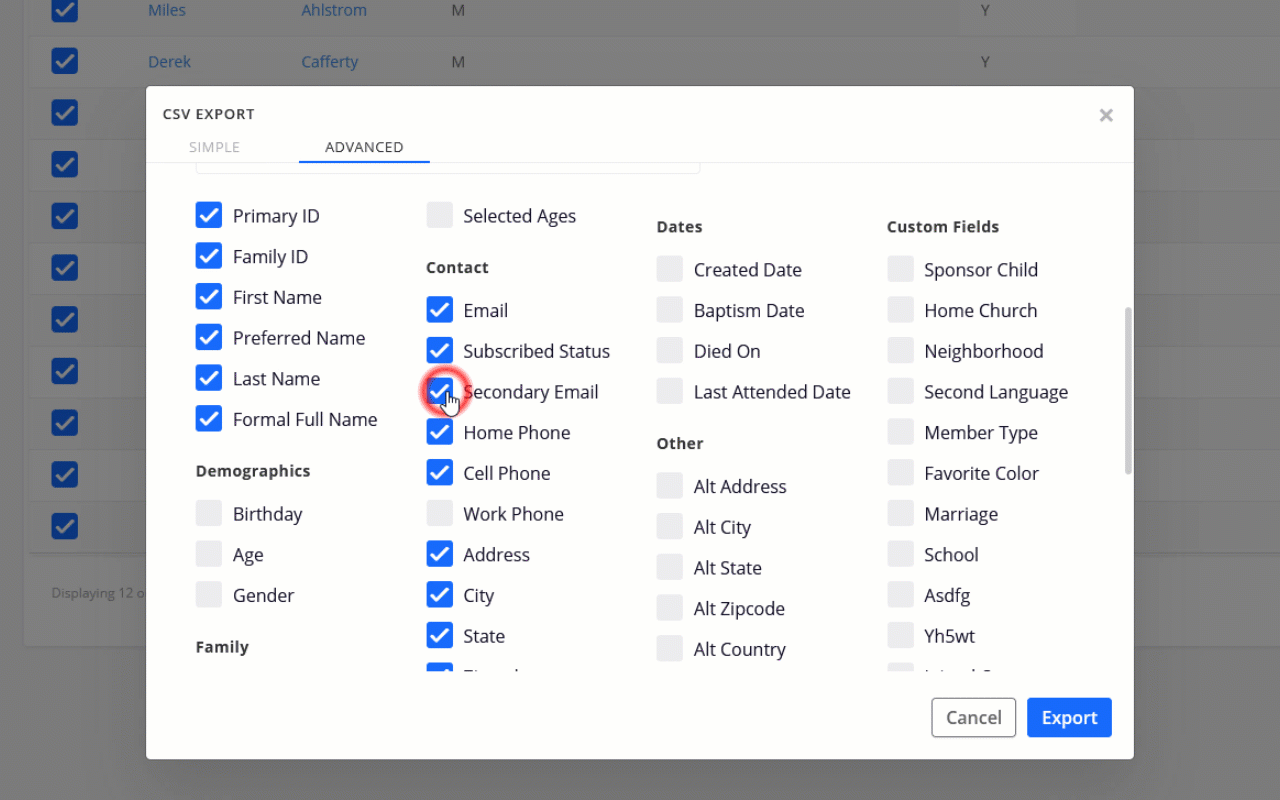1280x800 pixels.
Task: Check the Member Type field
Action: click(x=901, y=433)
